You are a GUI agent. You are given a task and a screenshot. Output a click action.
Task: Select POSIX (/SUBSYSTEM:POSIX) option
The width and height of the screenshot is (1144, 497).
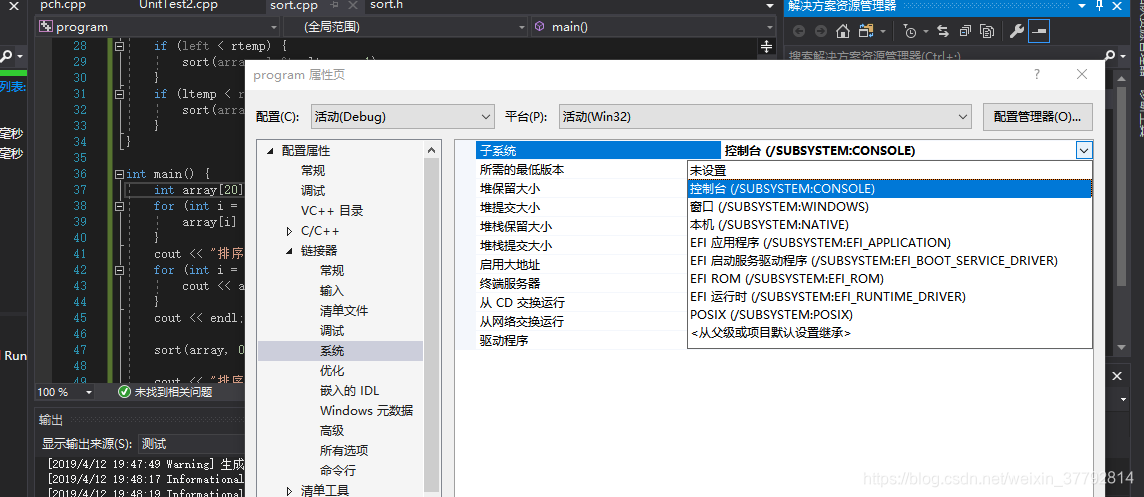point(889,315)
